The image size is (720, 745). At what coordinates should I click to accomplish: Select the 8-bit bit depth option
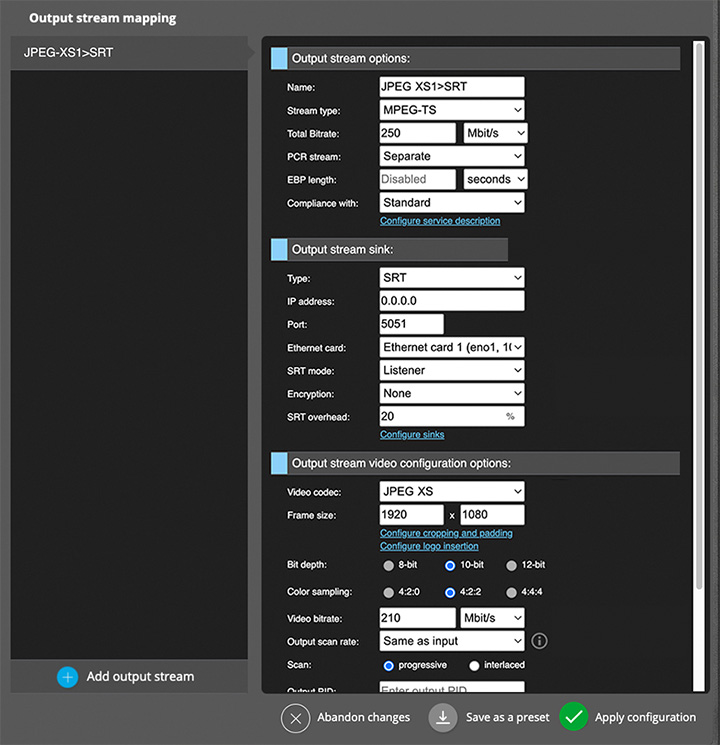click(x=389, y=565)
